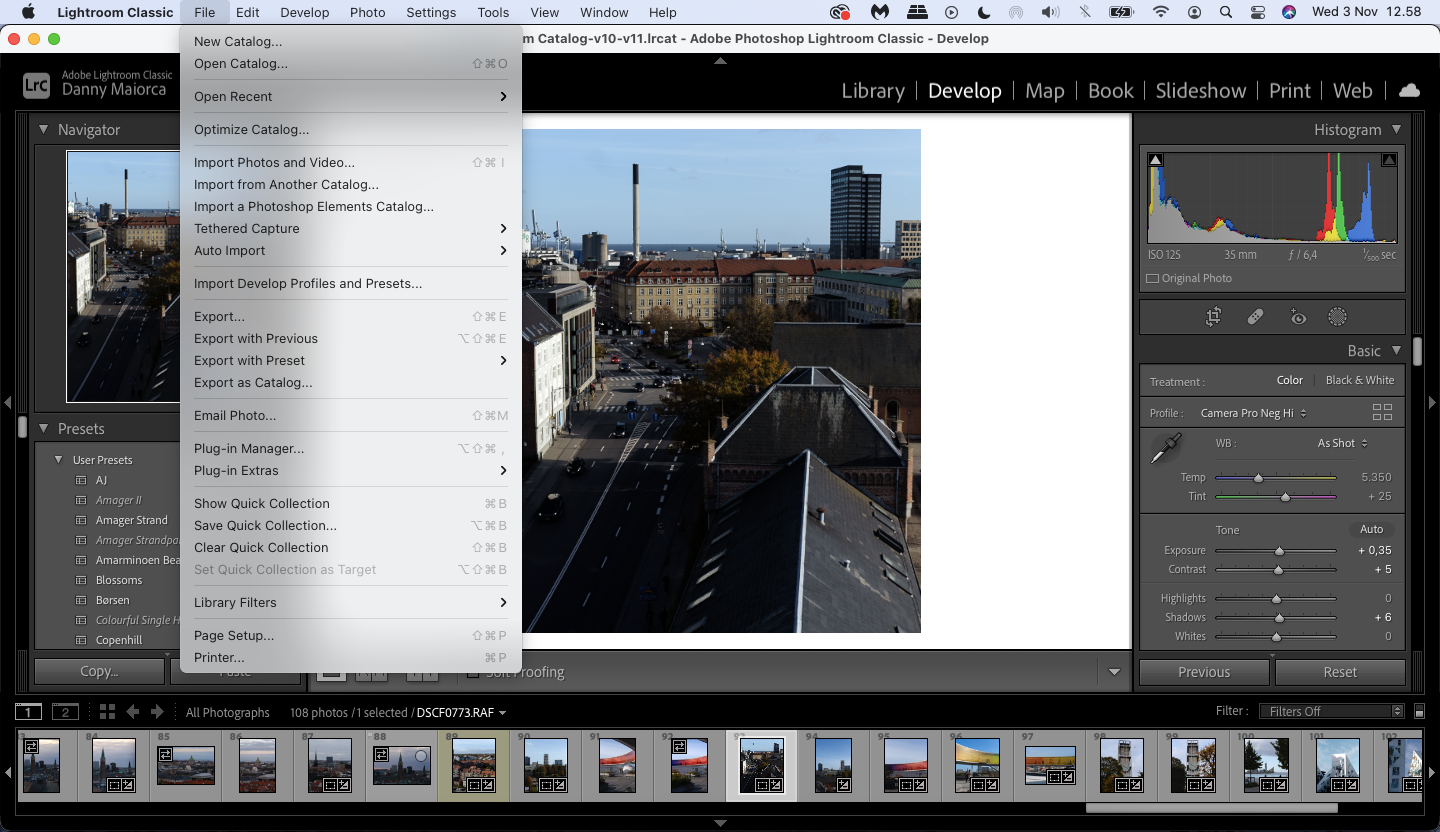
Task: Open Filters Off dropdown
Action: coord(1331,711)
